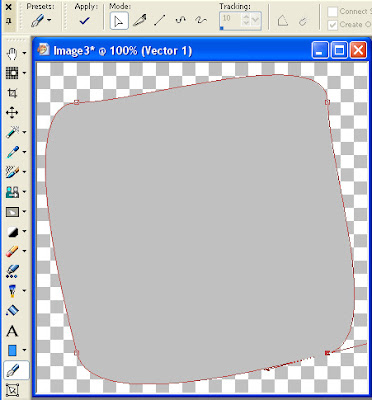Screen dimensions: 372x400
Task: Close the Image3 window
Action: point(358,50)
